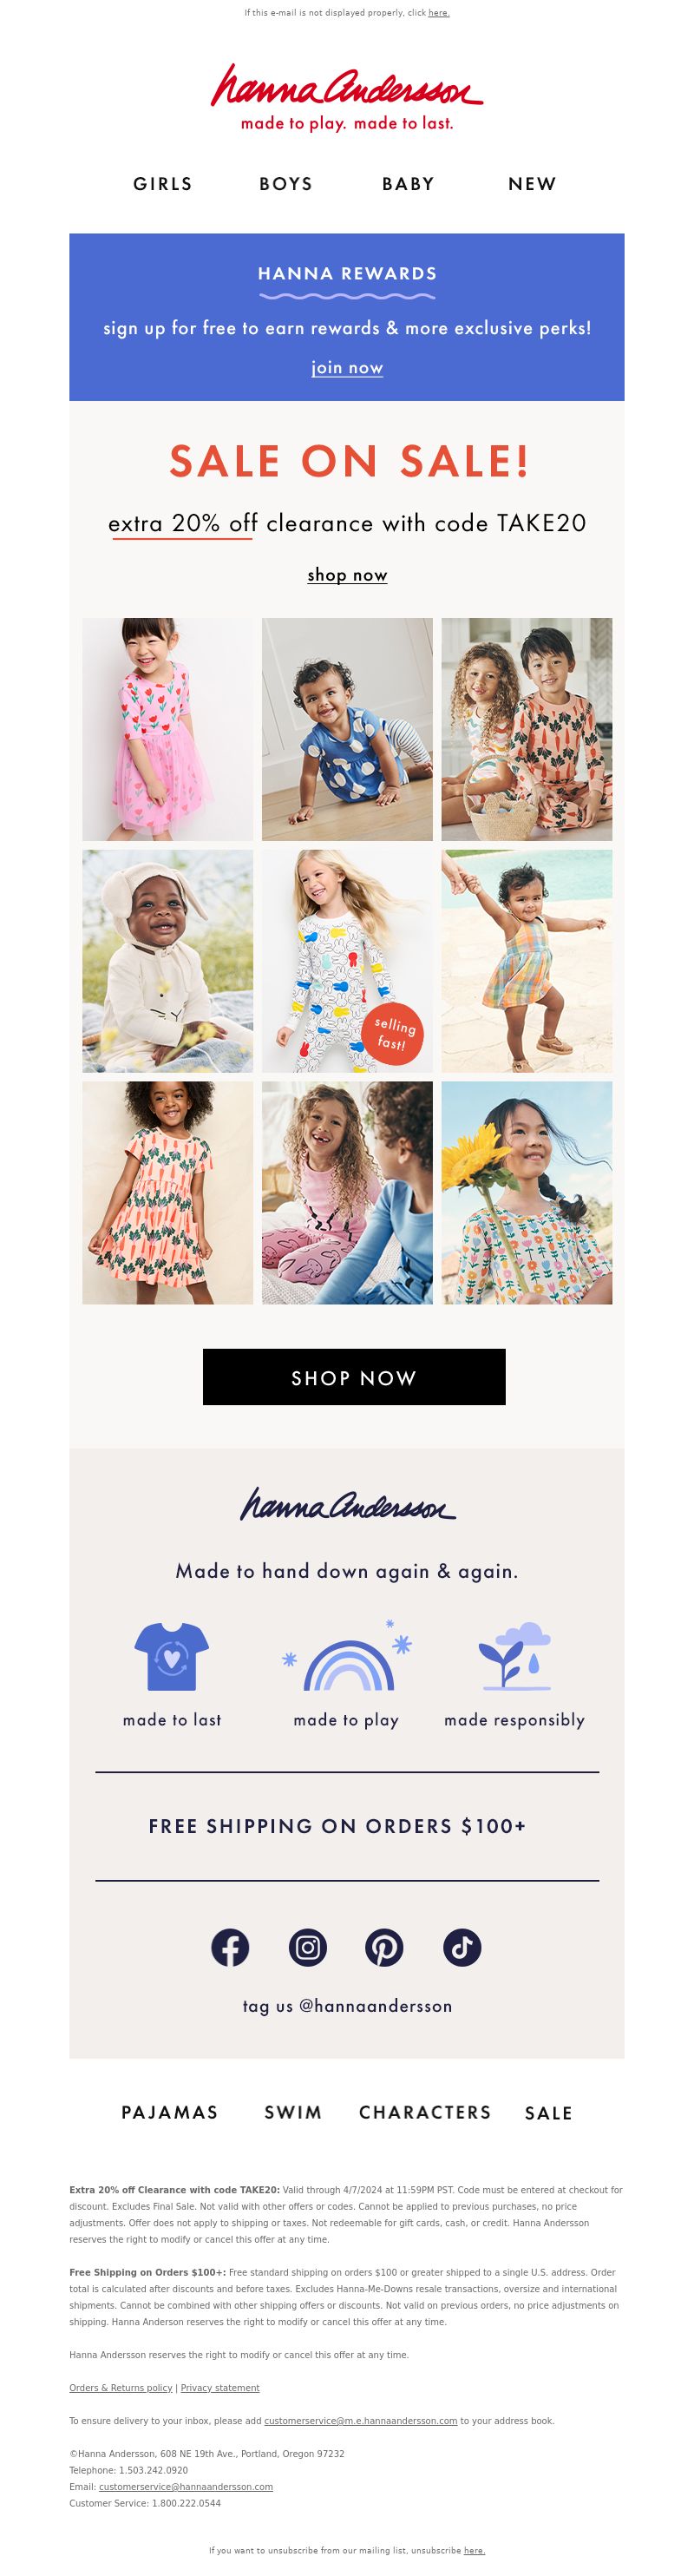
Task: Click the made to last t-shirt icon
Action: [x=172, y=1657]
